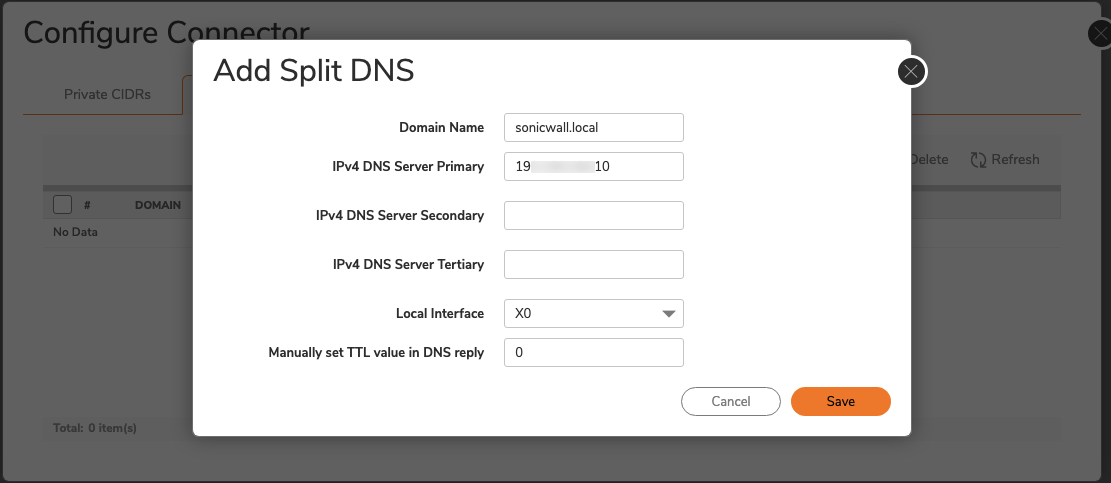Sort by the DOMAIN column header
This screenshot has width=1111, height=483.
tap(157, 205)
